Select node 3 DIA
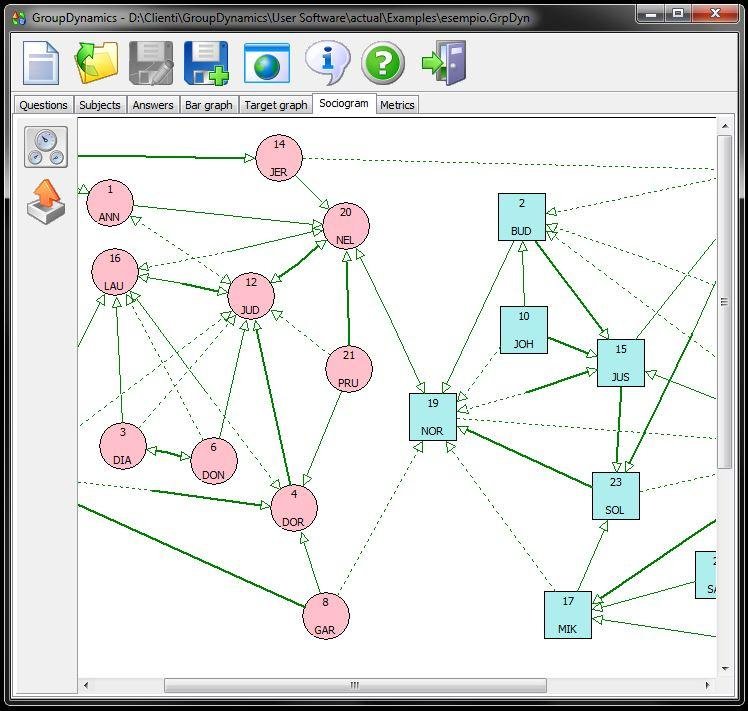The image size is (748, 711). click(x=123, y=446)
